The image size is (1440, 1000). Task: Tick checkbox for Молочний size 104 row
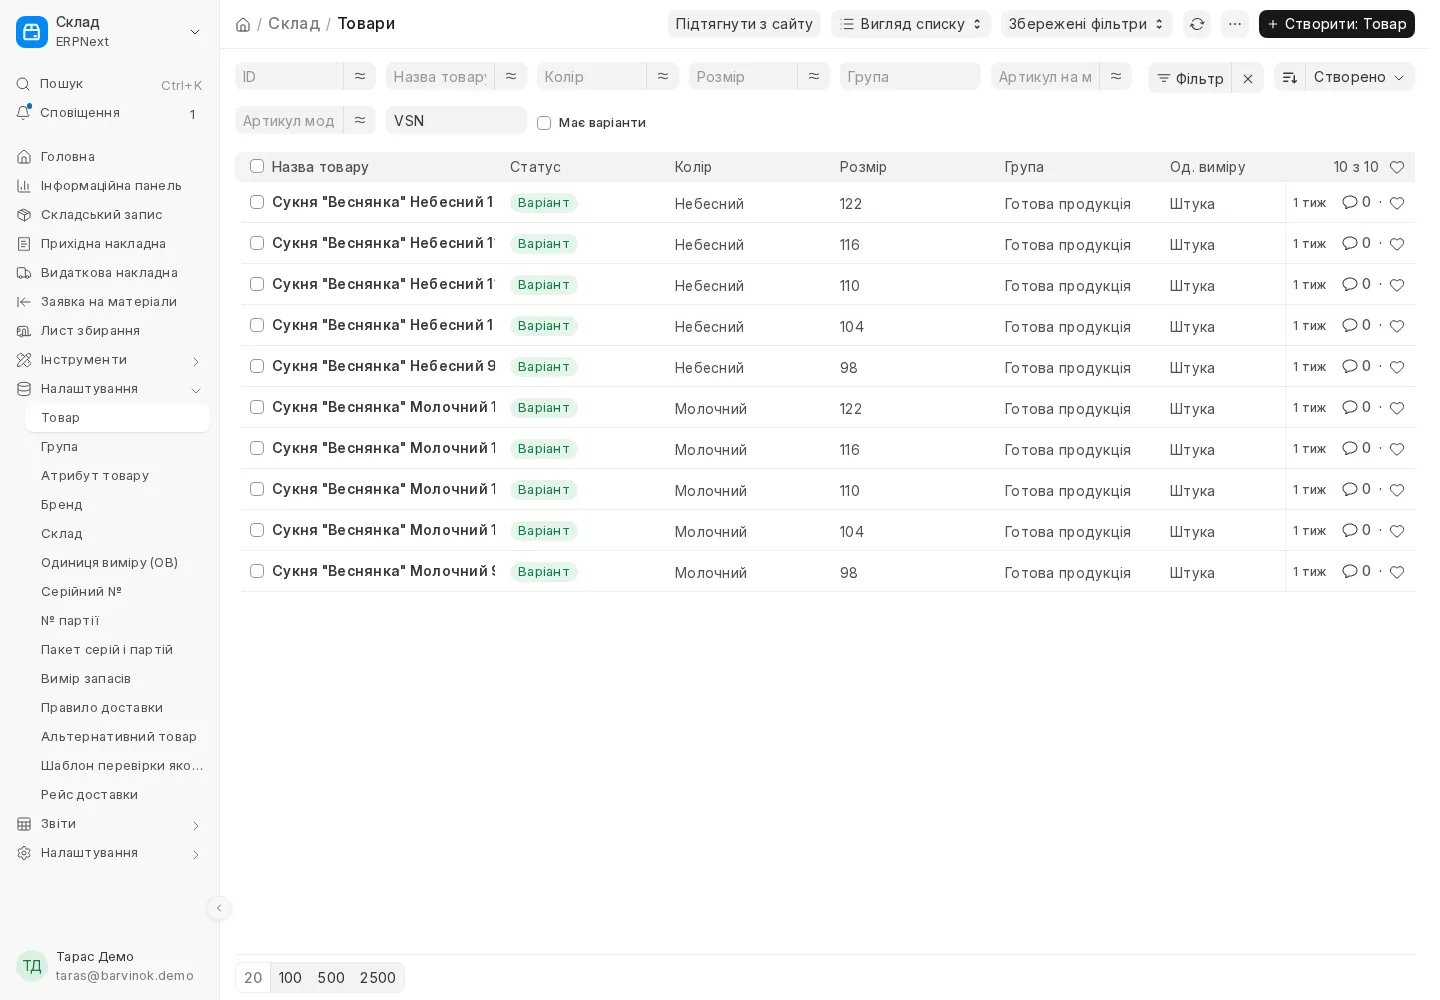257,530
